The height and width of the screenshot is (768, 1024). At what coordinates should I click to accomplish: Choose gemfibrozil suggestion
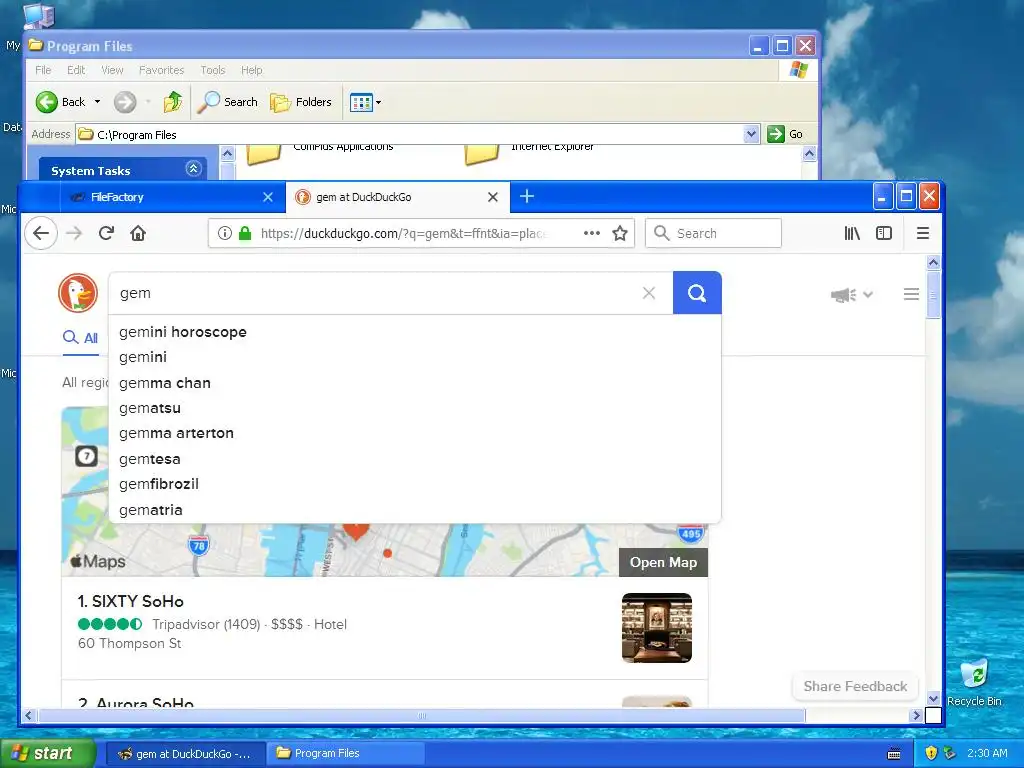[415, 484]
